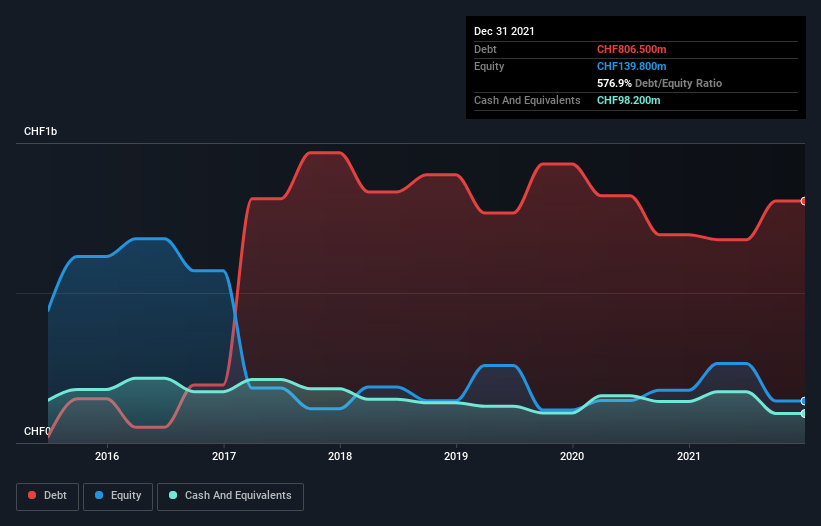
Task: Click the Equity row label in tooltip
Action: coord(489,66)
